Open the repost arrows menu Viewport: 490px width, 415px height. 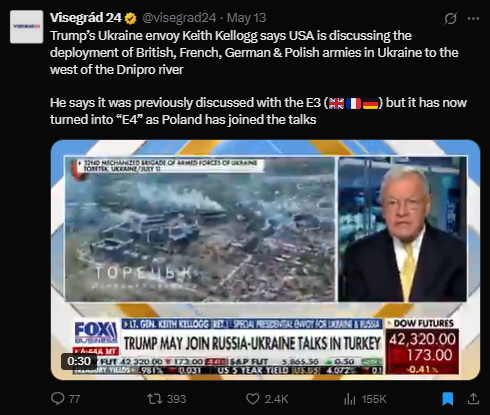[x=155, y=399]
